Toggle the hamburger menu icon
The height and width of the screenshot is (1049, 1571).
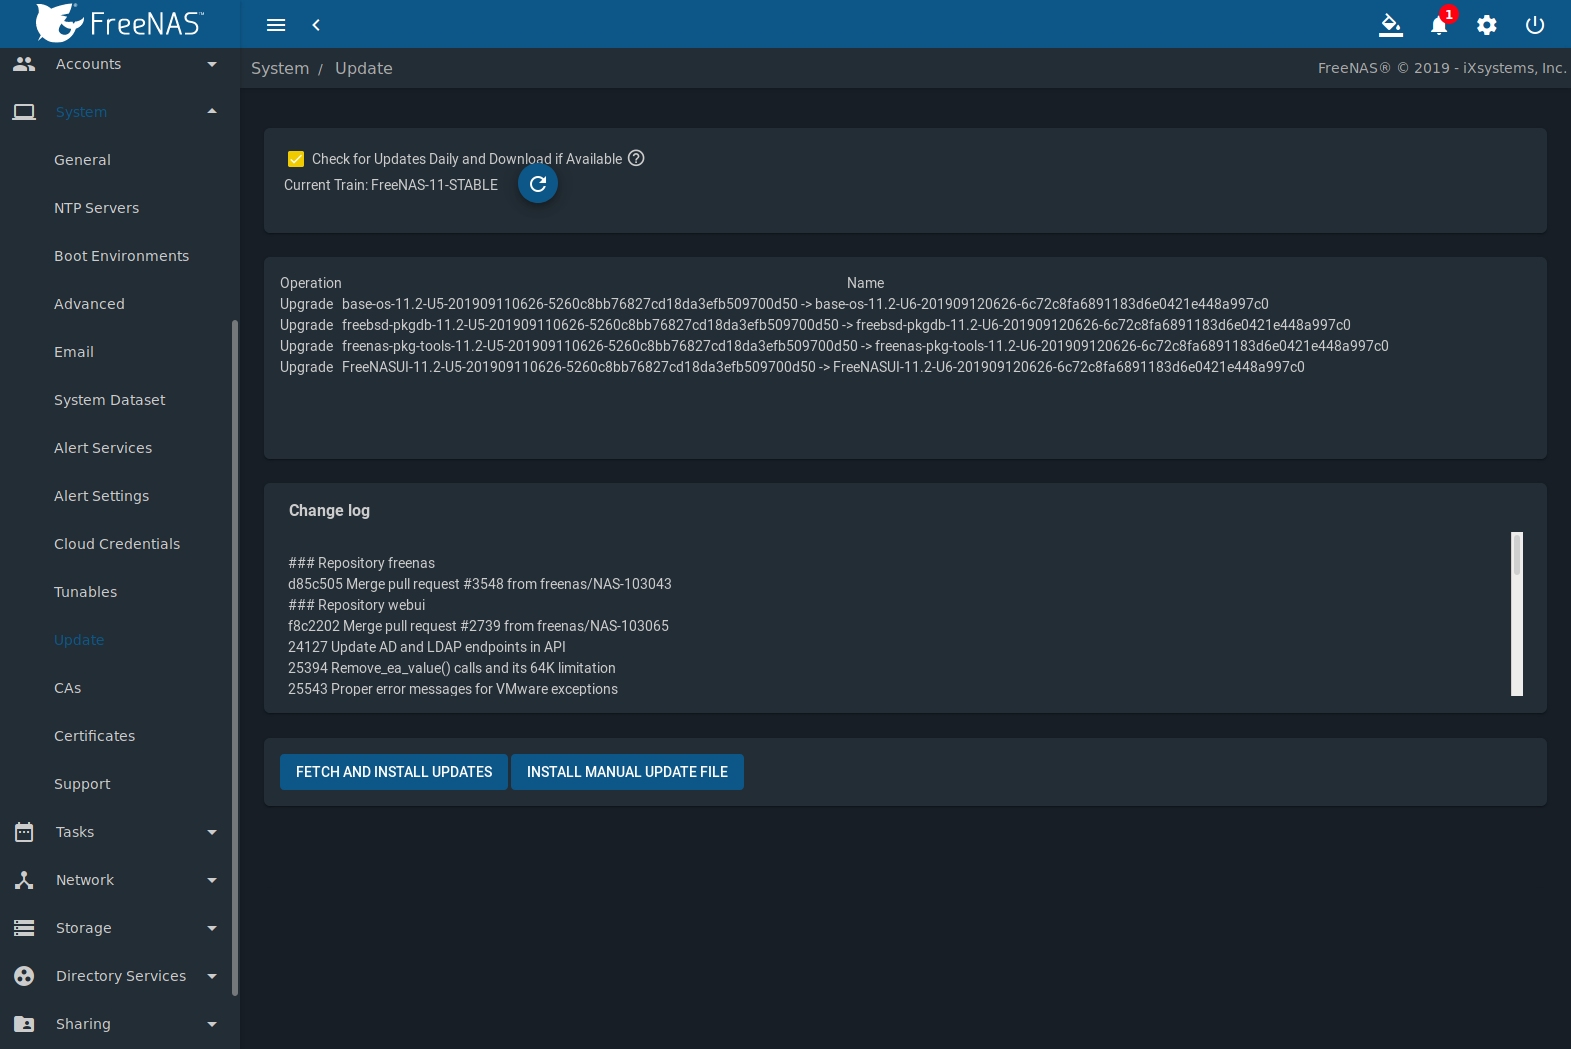pyautogui.click(x=276, y=25)
